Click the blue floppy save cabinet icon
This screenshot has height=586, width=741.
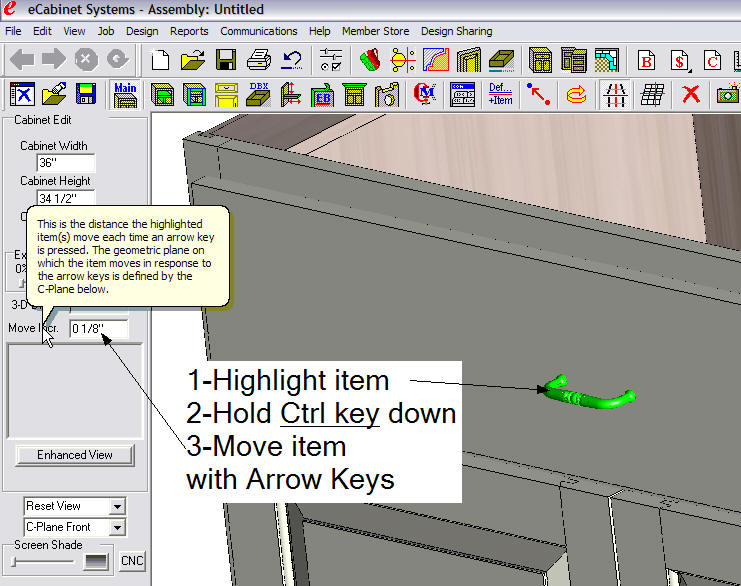(x=86, y=94)
